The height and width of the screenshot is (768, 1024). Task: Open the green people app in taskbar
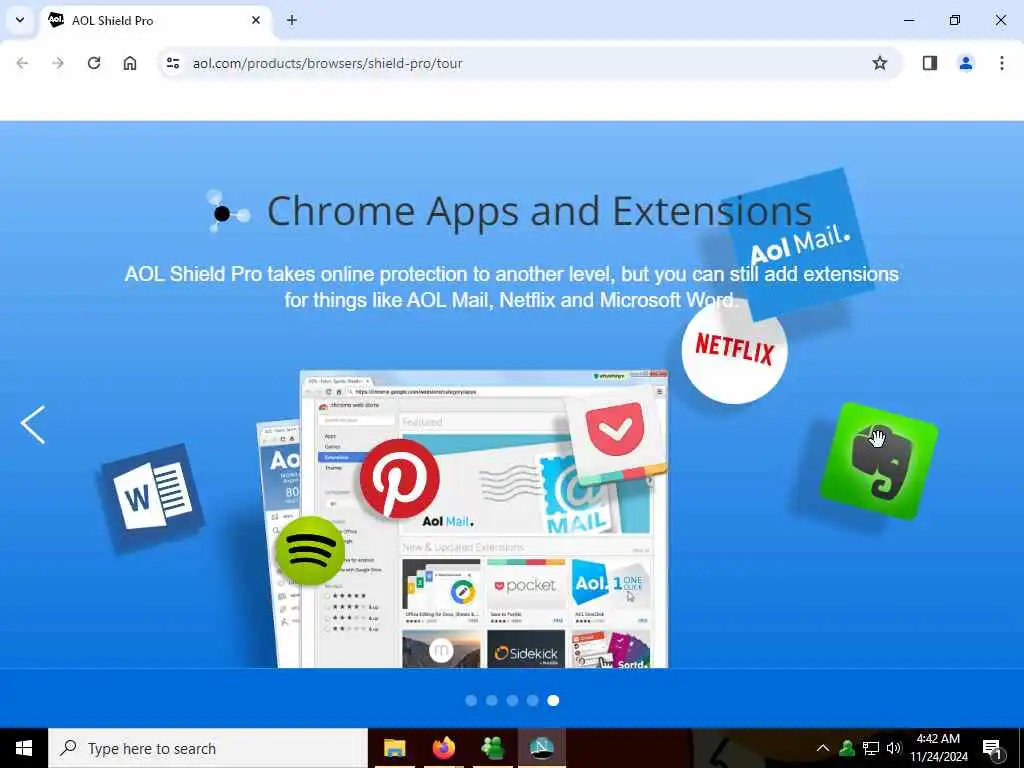point(492,748)
